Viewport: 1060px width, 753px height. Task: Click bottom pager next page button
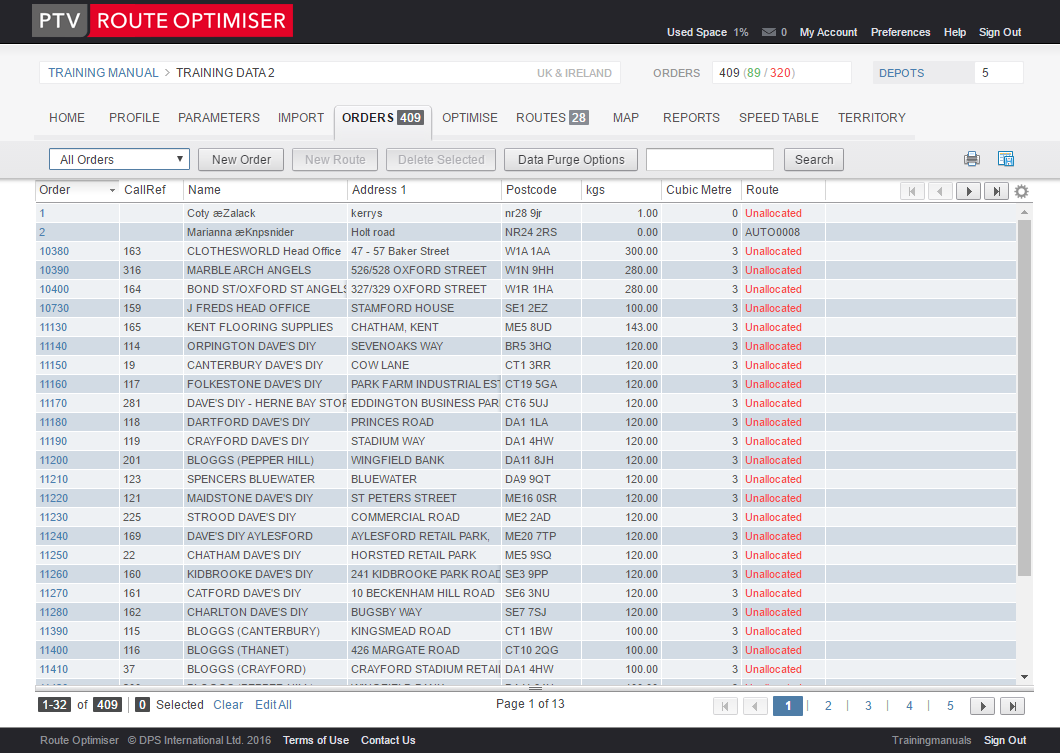(x=982, y=706)
